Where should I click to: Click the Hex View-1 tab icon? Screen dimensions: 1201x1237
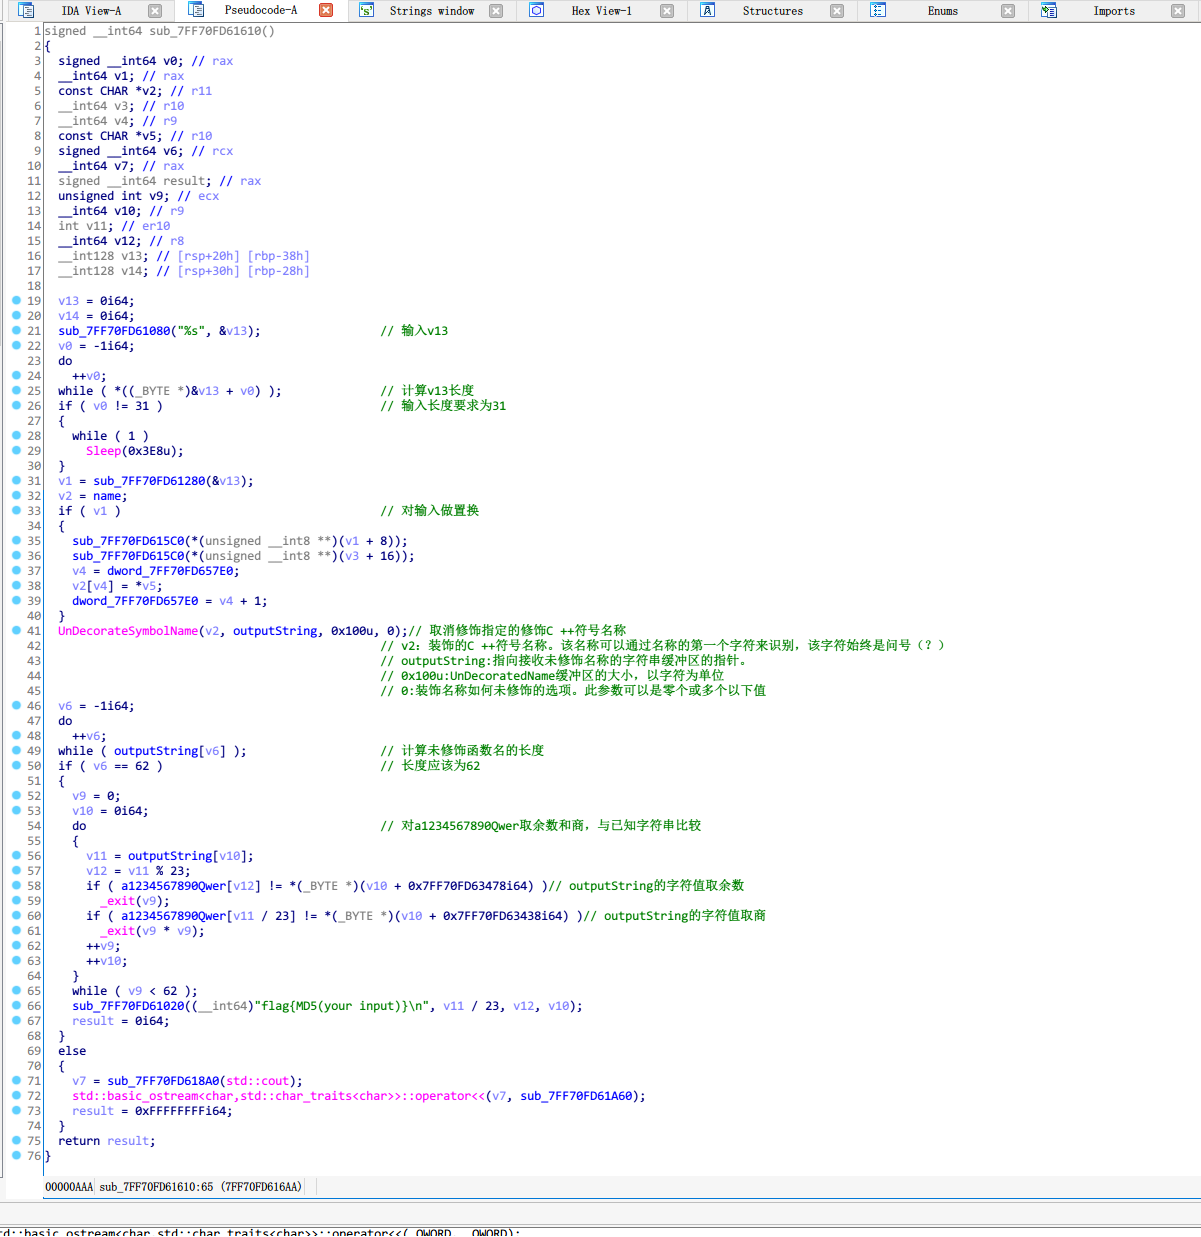pyautogui.click(x=537, y=10)
